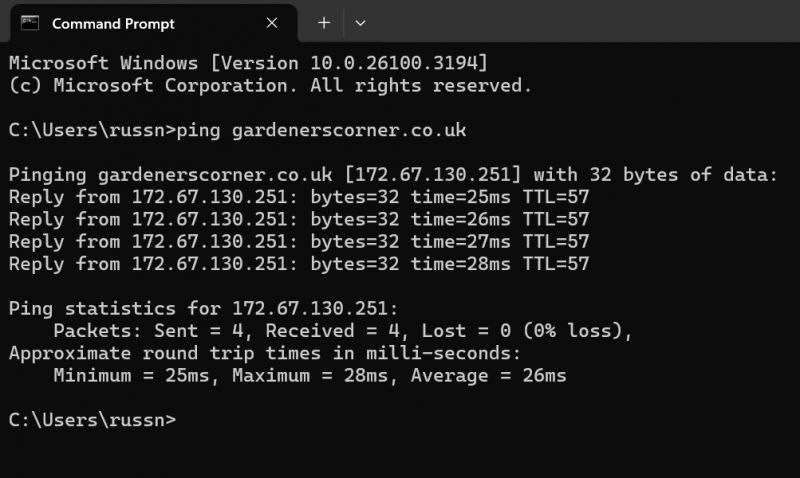Click the Microsoft Windows version line
This screenshot has height=478, width=800.
(x=249, y=62)
